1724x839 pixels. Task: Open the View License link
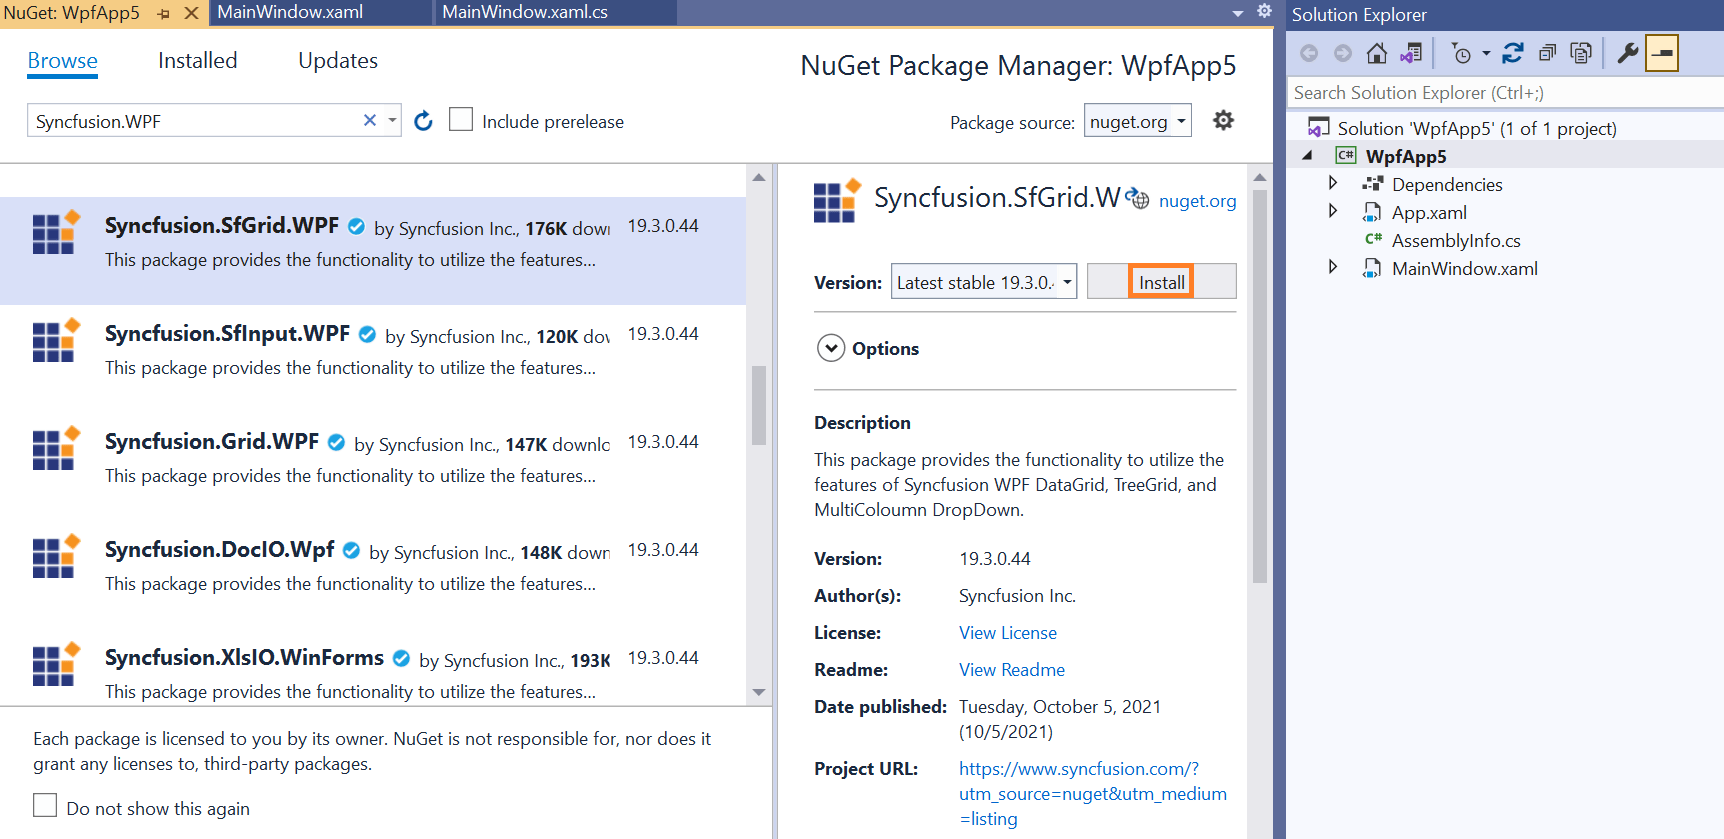(x=1007, y=633)
